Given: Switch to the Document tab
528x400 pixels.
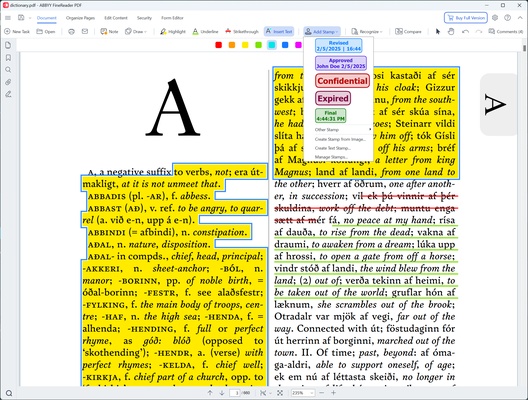Looking at the screenshot, I should tap(47, 18).
